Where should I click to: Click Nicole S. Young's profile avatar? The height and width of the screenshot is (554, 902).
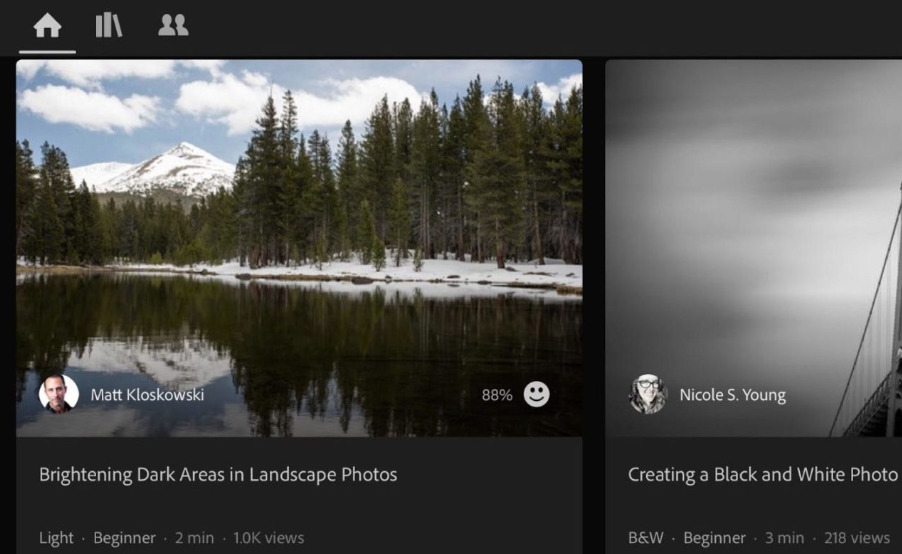648,394
